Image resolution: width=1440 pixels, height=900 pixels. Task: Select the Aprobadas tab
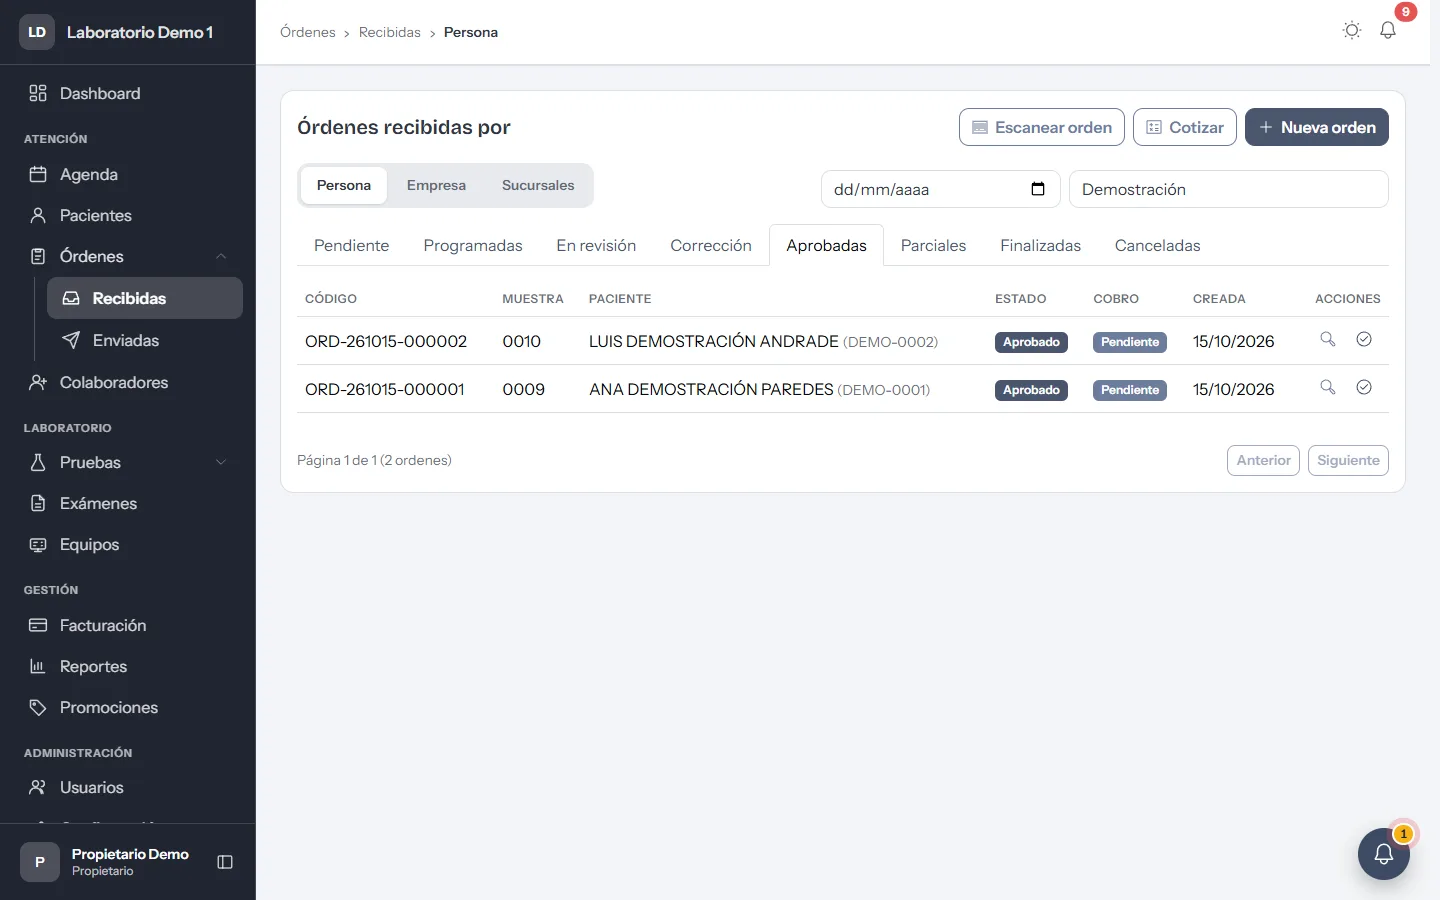click(826, 245)
